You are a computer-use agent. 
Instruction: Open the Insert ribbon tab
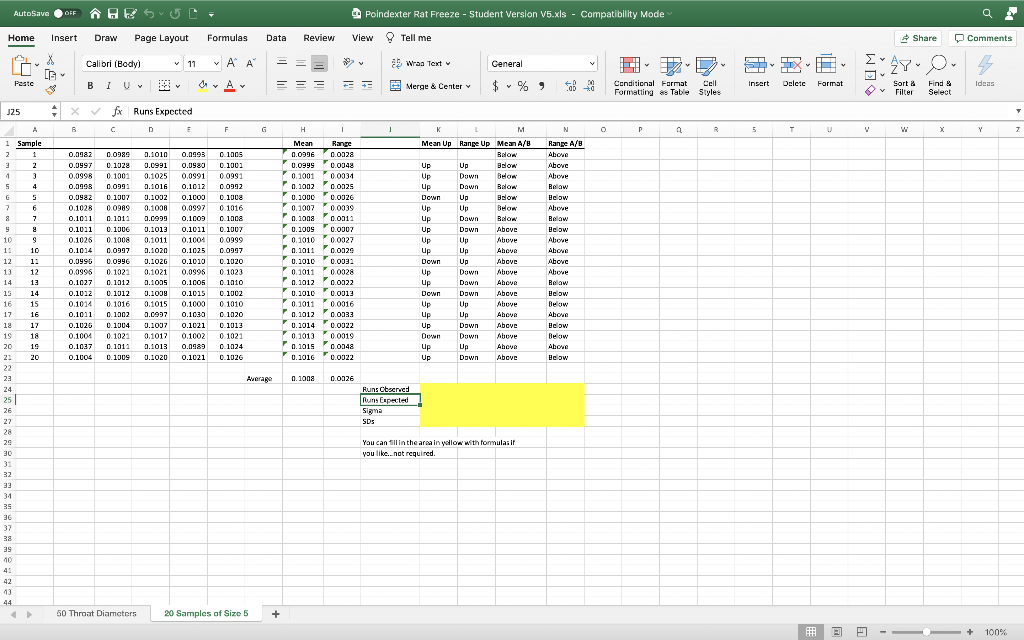[64, 38]
